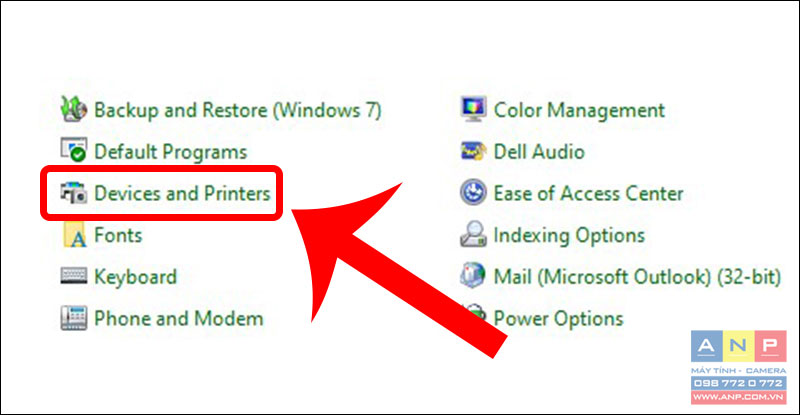Select the Devices and Printers icon

point(73,193)
